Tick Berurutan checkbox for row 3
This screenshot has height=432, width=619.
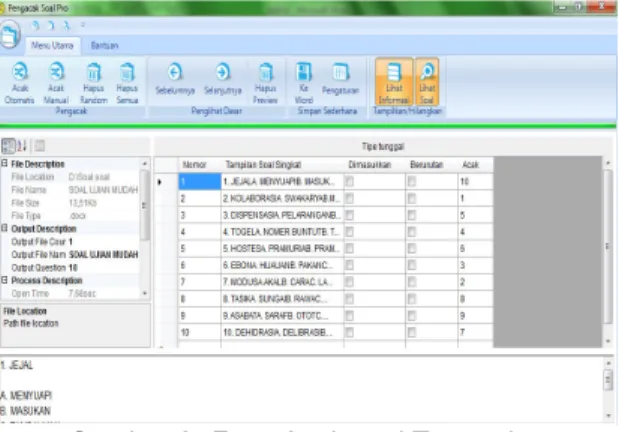pyautogui.click(x=412, y=215)
